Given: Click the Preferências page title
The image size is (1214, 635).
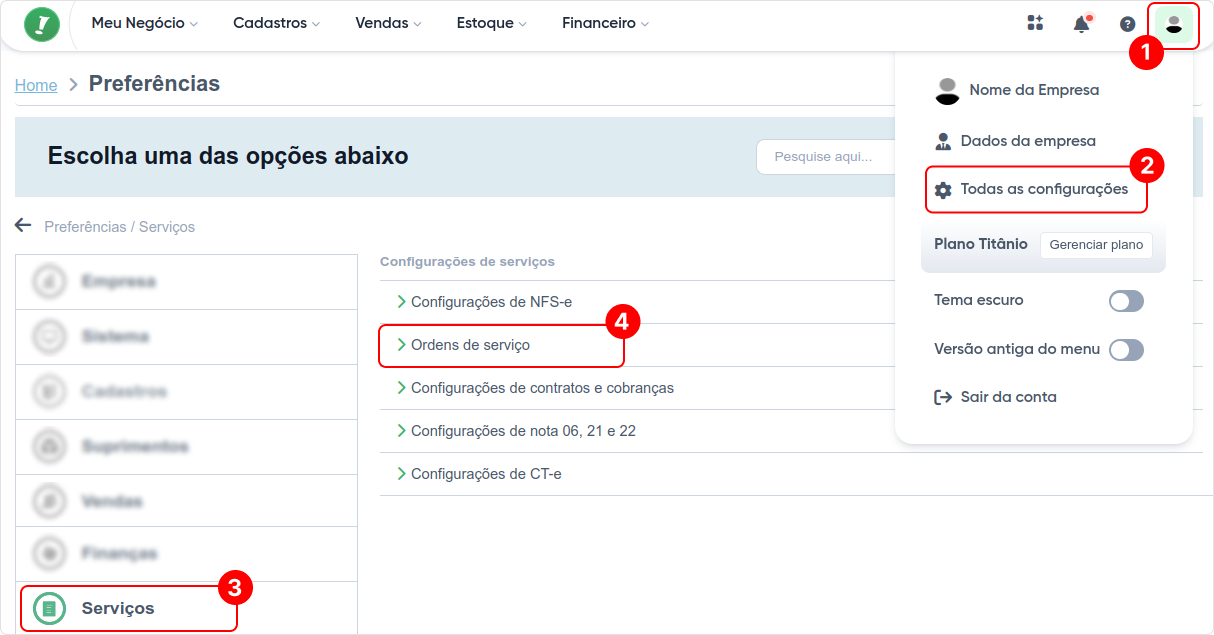Looking at the screenshot, I should tap(154, 84).
